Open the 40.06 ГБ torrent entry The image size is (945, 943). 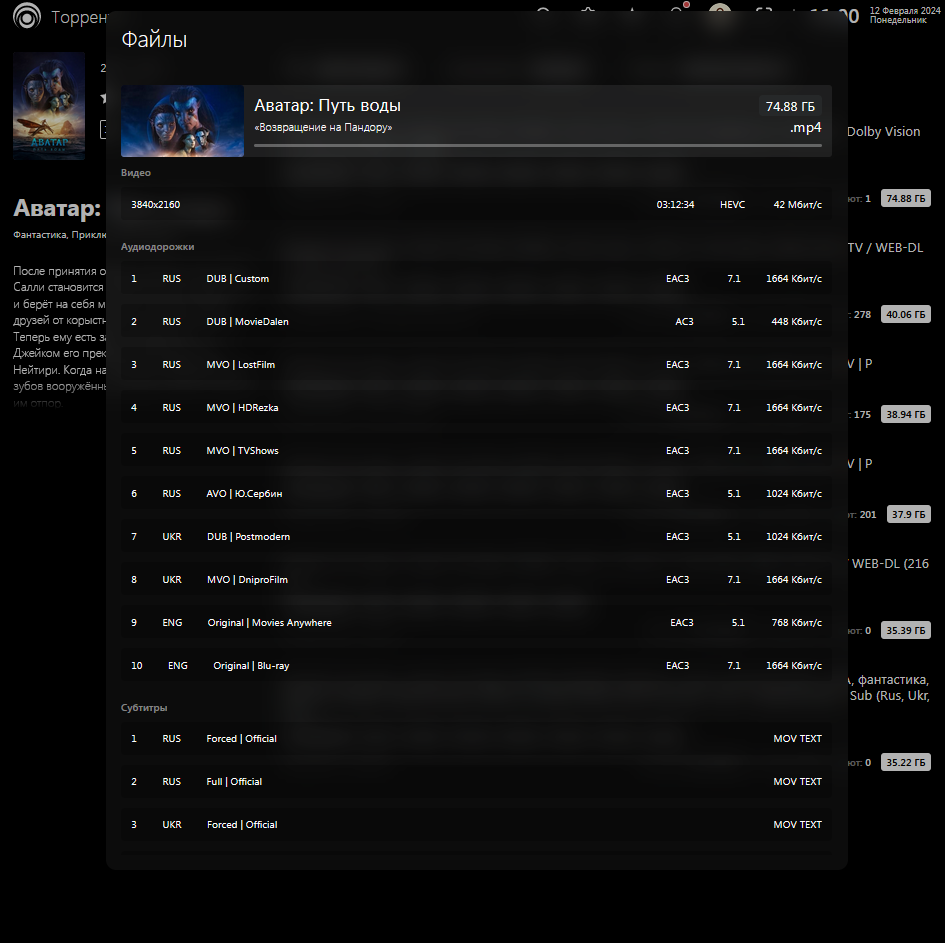coord(905,314)
